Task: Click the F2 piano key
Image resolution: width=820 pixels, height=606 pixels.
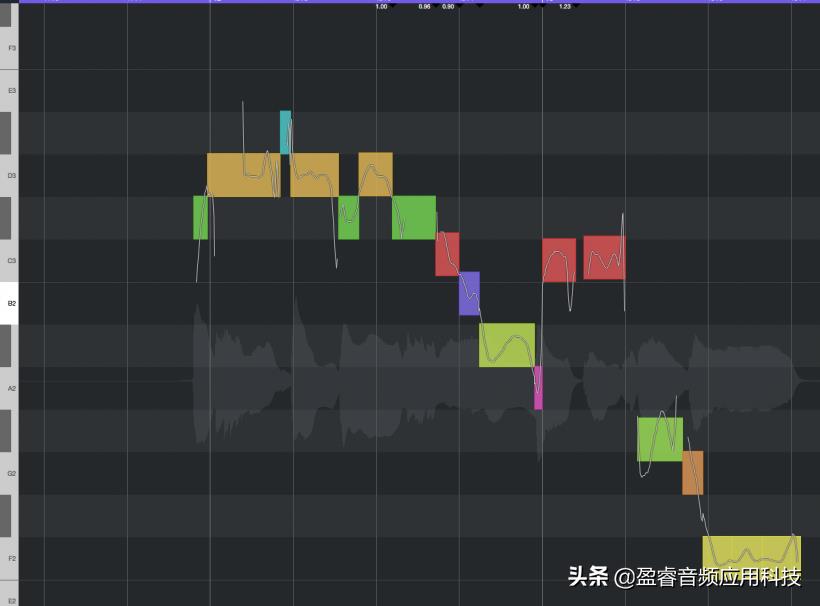Action: pyautogui.click(x=9, y=558)
